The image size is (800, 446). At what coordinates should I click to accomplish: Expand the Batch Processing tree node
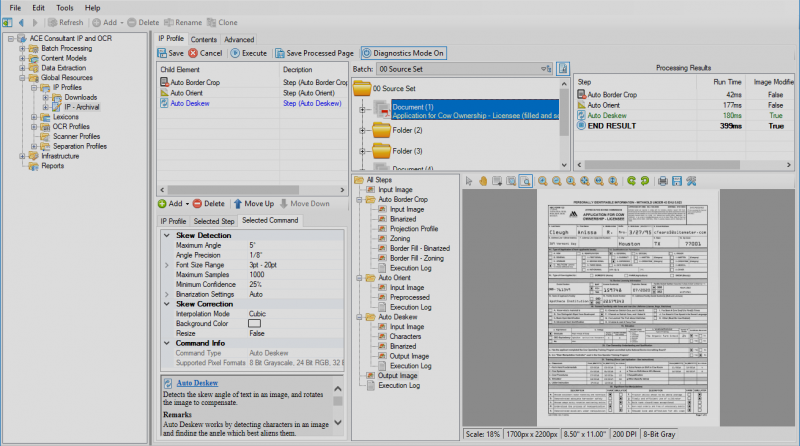click(22, 48)
